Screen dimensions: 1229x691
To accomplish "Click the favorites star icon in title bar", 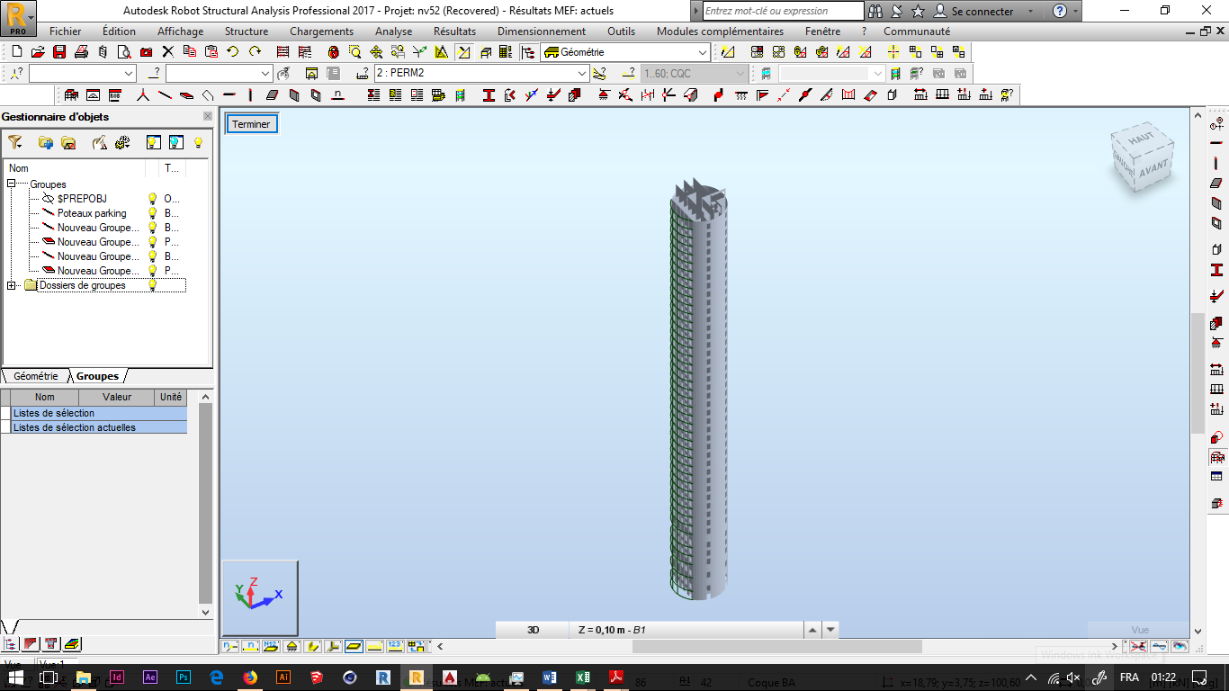I will 918,11.
